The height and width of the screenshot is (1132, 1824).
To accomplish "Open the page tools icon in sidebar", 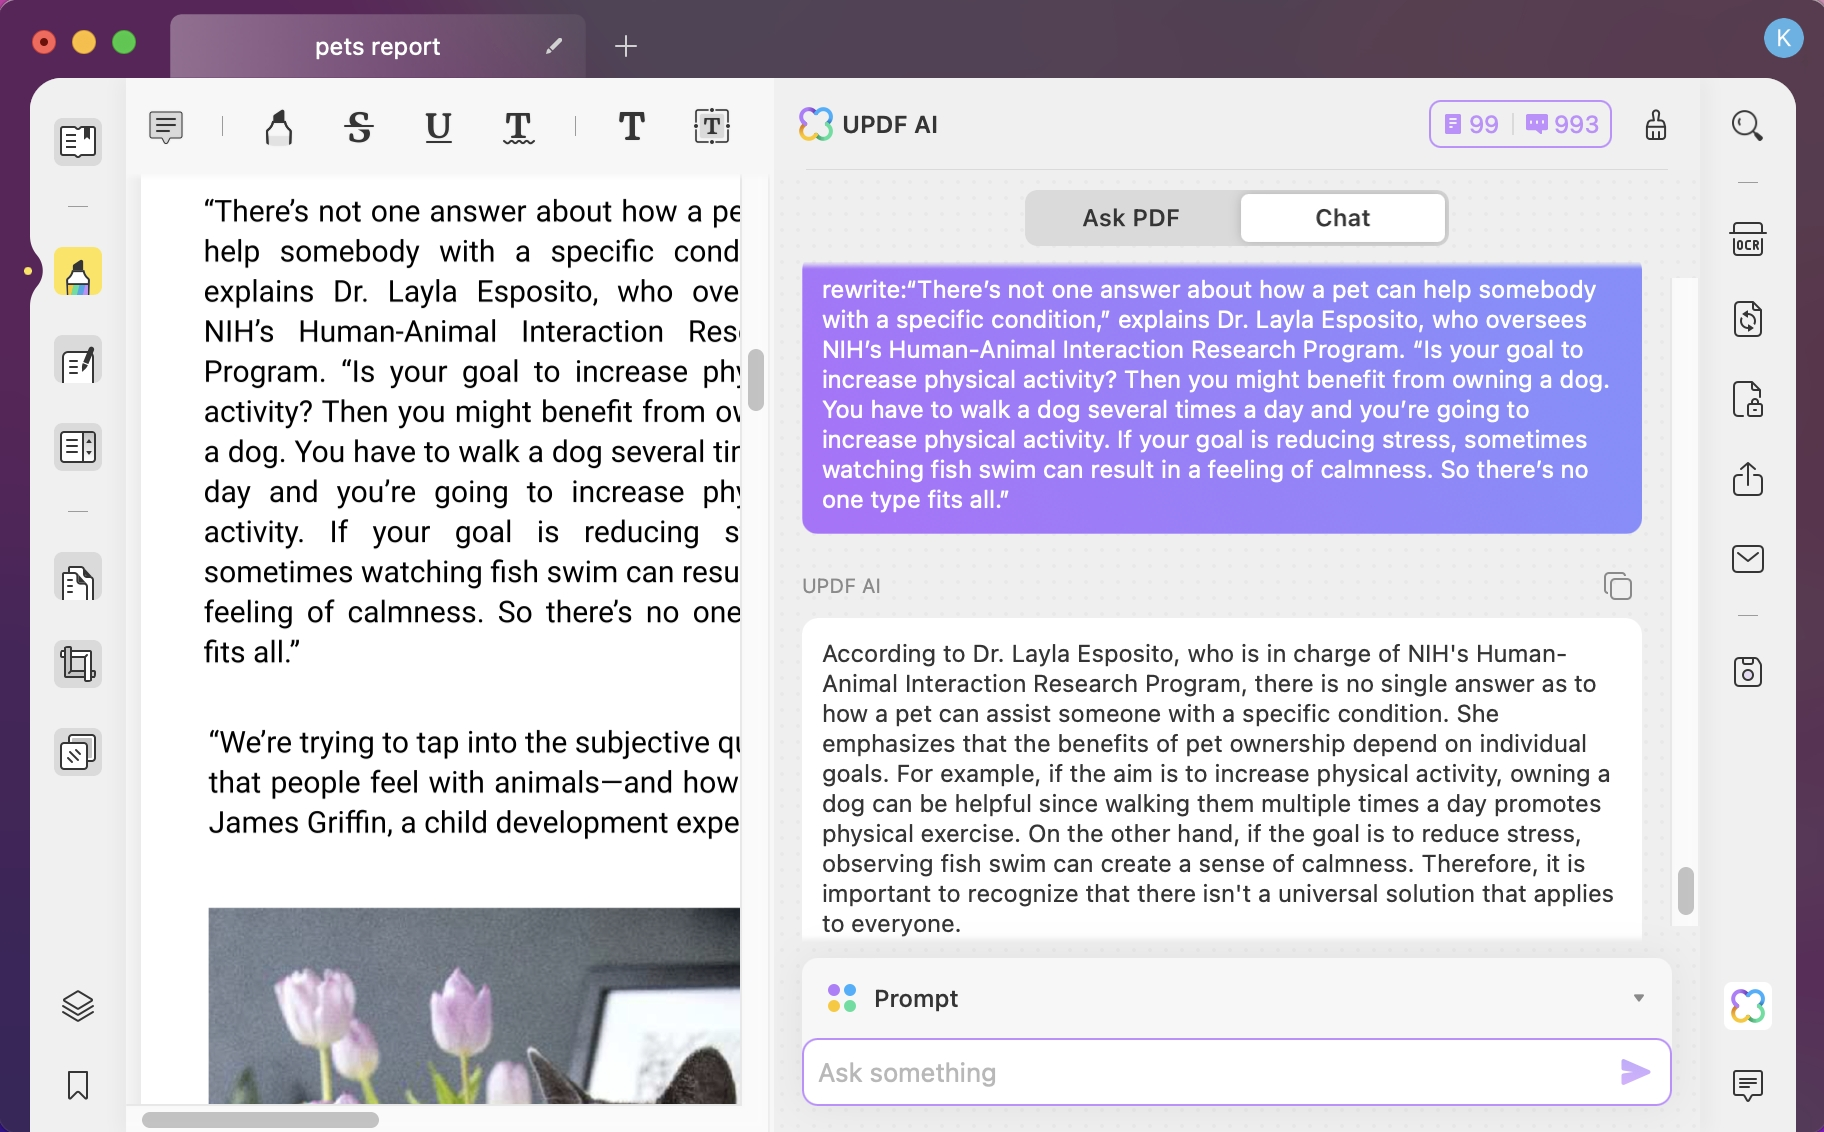I will pos(78,578).
